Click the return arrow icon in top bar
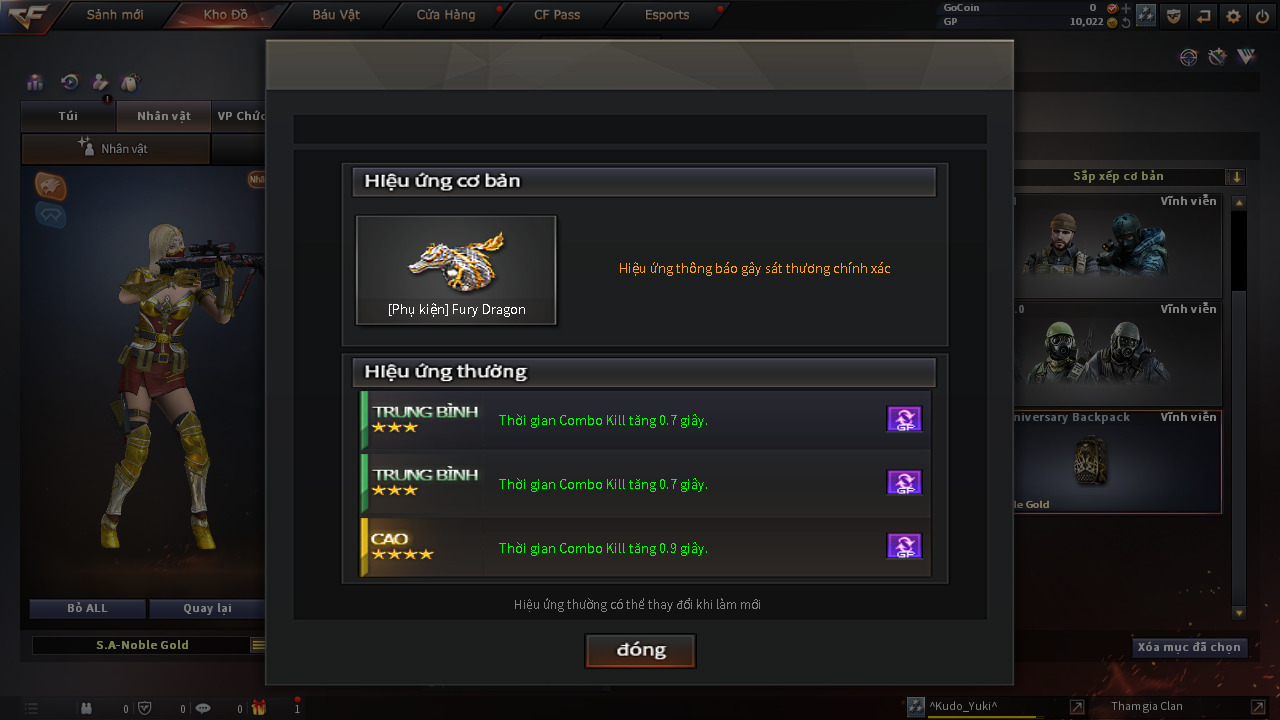Image resolution: width=1280 pixels, height=720 pixels. 1204,15
